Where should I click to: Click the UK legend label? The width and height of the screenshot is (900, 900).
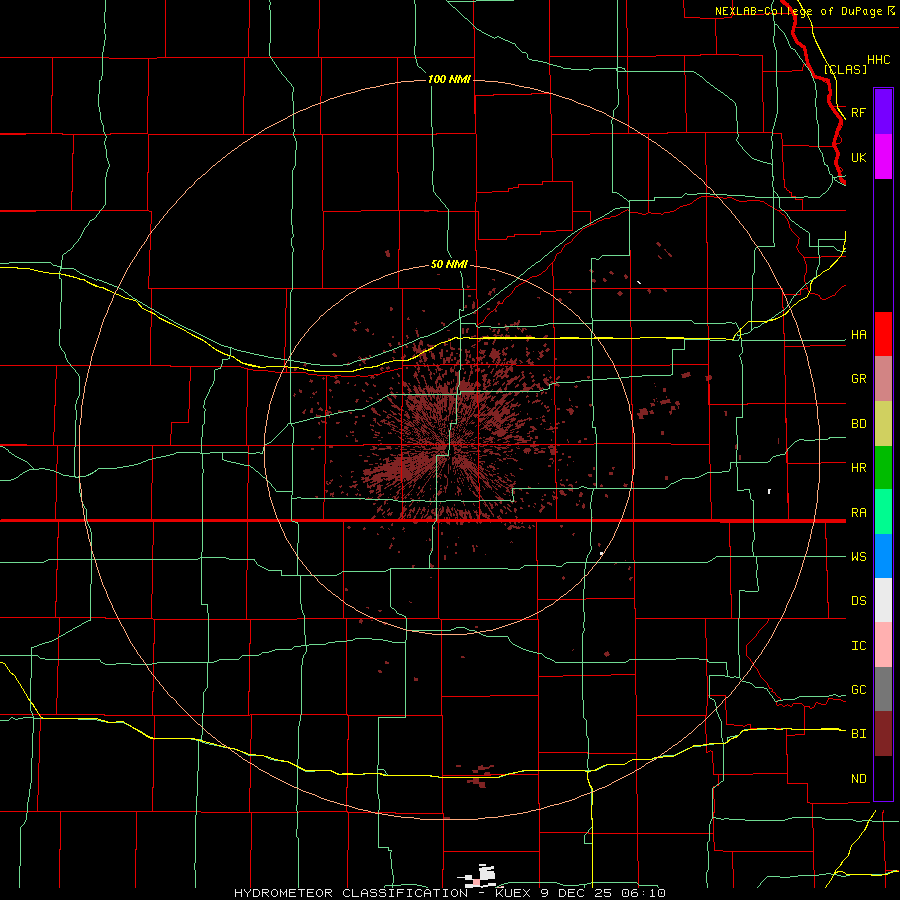coord(859,157)
